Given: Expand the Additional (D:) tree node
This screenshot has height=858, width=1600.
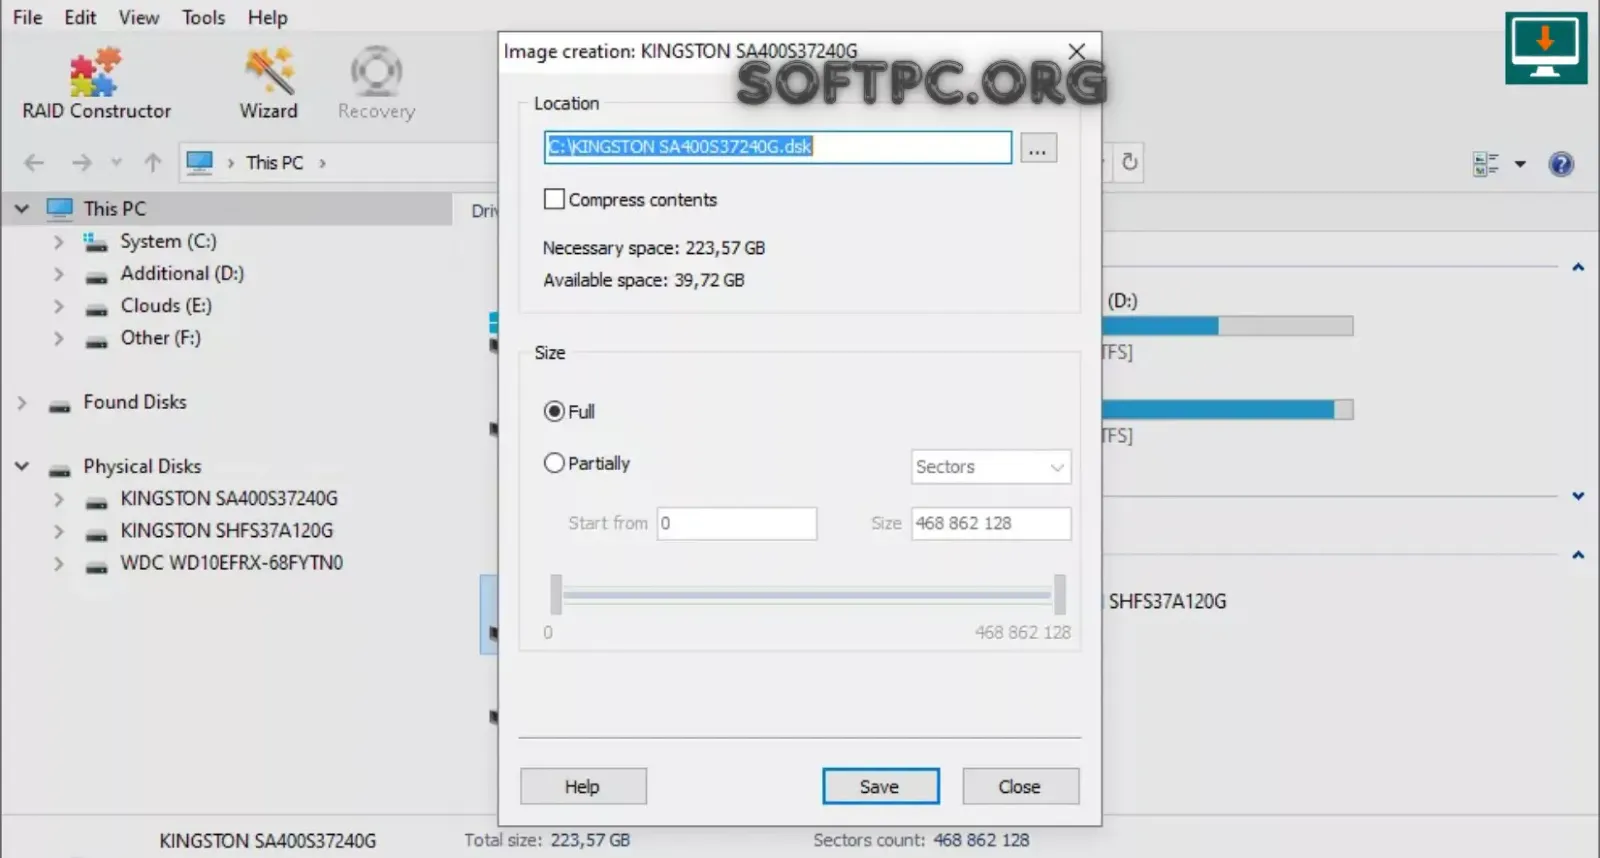Looking at the screenshot, I should click(x=58, y=274).
